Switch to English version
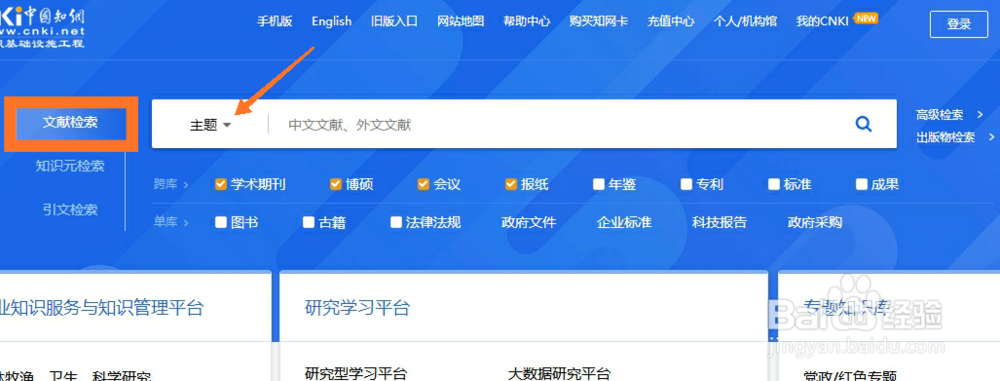 pyautogui.click(x=332, y=21)
